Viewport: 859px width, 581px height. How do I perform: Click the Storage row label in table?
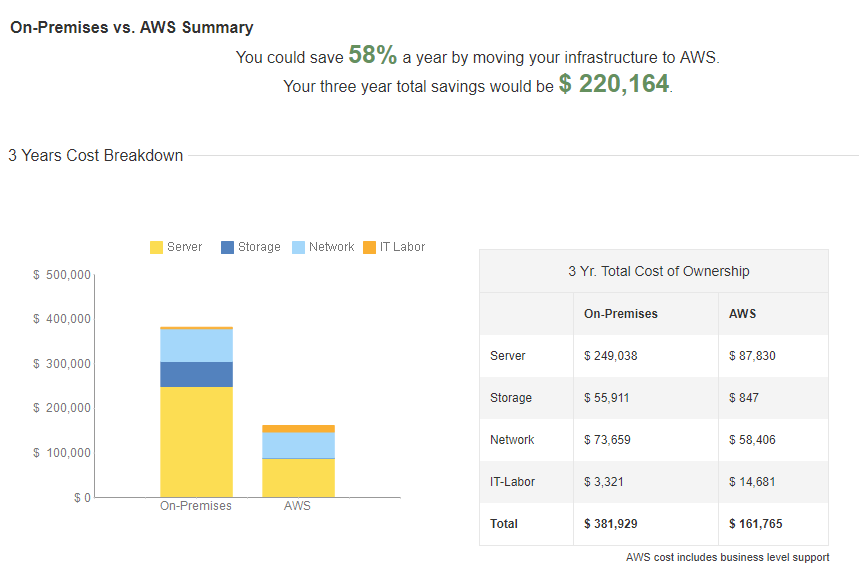pos(511,398)
